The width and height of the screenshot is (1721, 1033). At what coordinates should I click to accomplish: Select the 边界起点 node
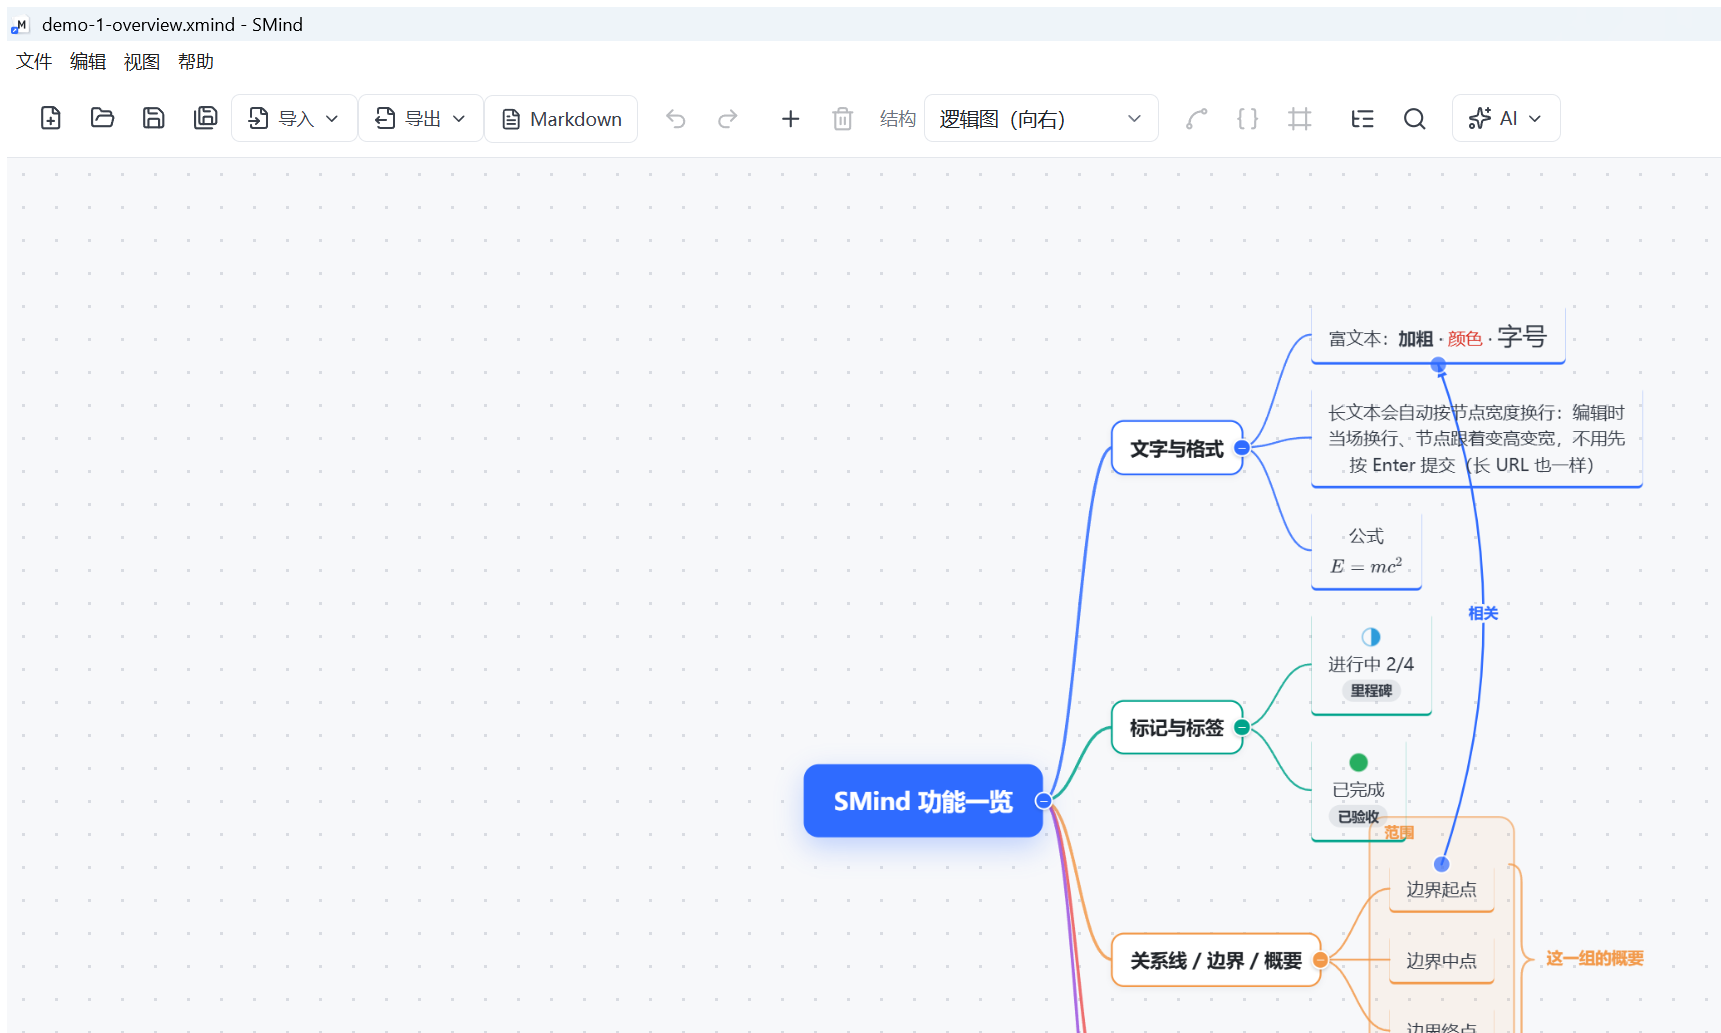coord(1441,889)
